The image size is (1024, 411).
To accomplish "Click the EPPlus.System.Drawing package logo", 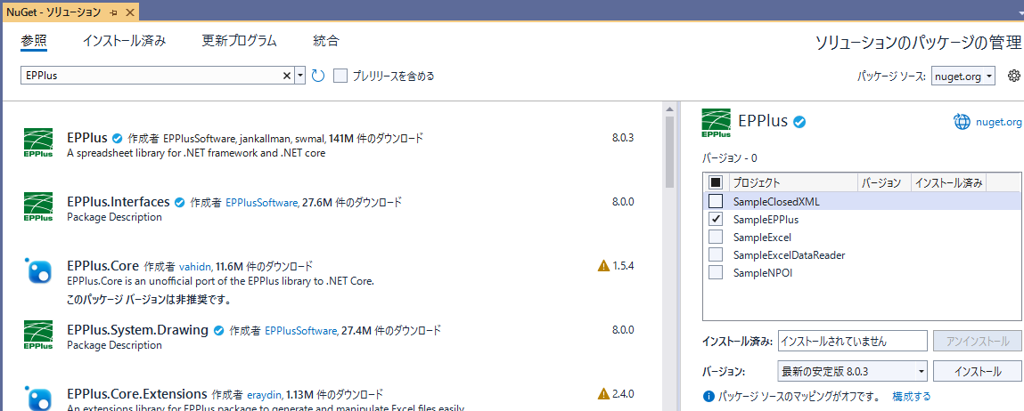I will 38,335.
